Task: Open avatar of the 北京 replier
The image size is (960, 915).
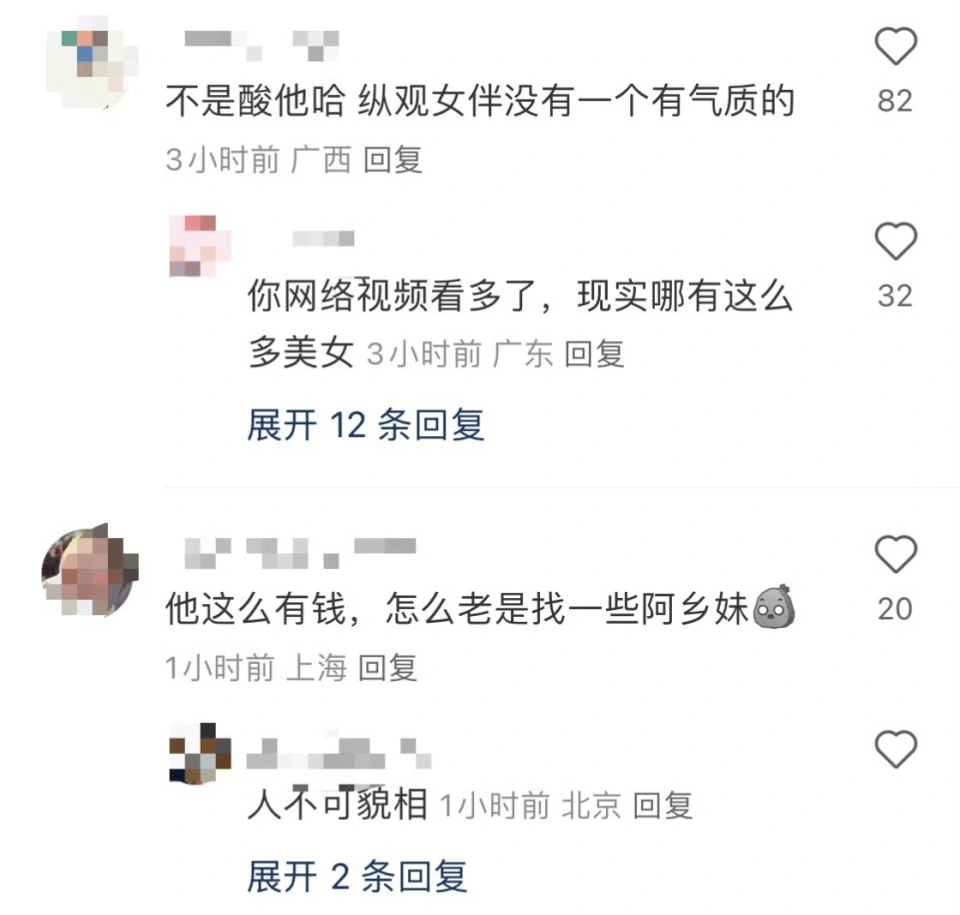Action: coord(200,753)
